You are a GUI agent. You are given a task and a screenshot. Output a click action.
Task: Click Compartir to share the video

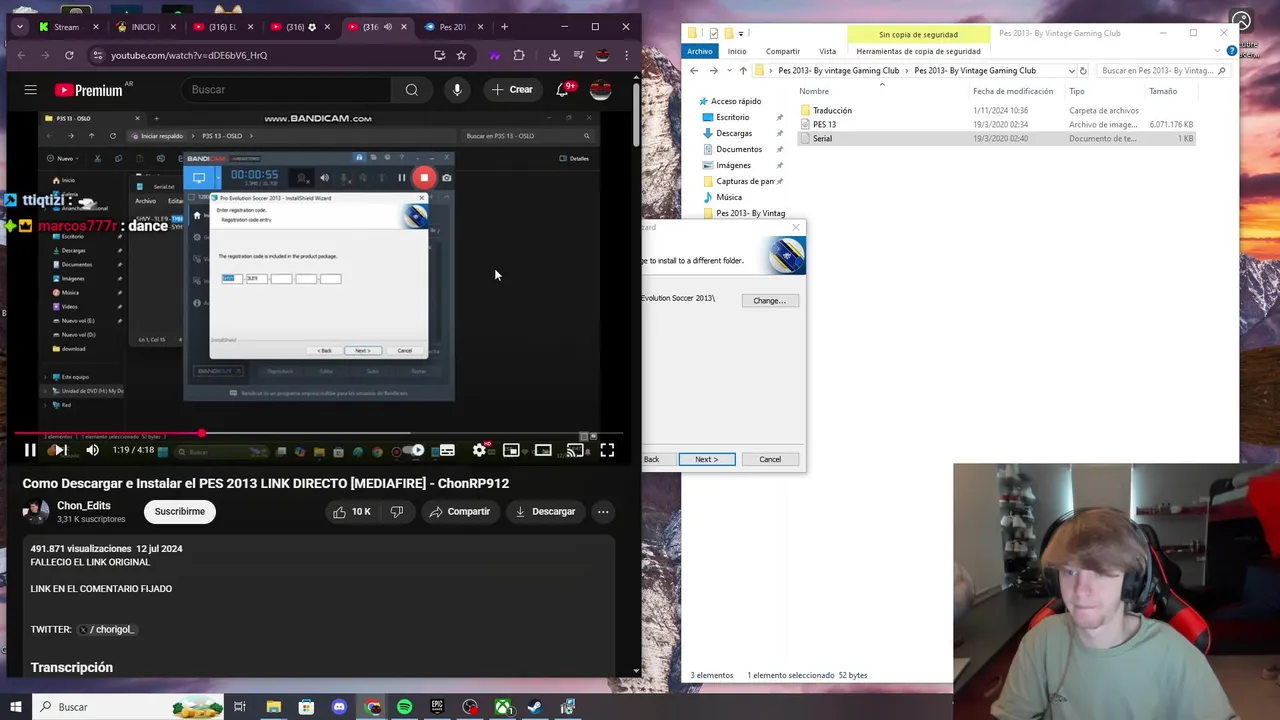coord(459,511)
